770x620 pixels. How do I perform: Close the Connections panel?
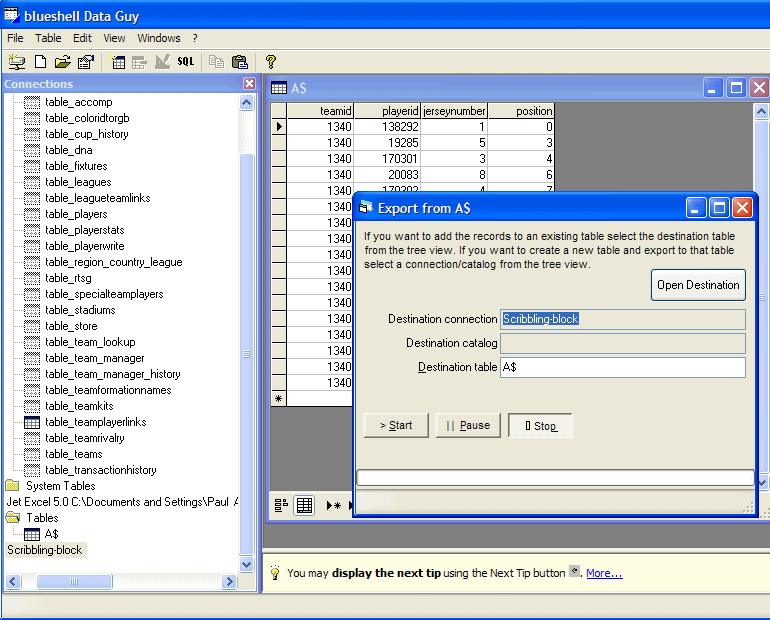(249, 84)
